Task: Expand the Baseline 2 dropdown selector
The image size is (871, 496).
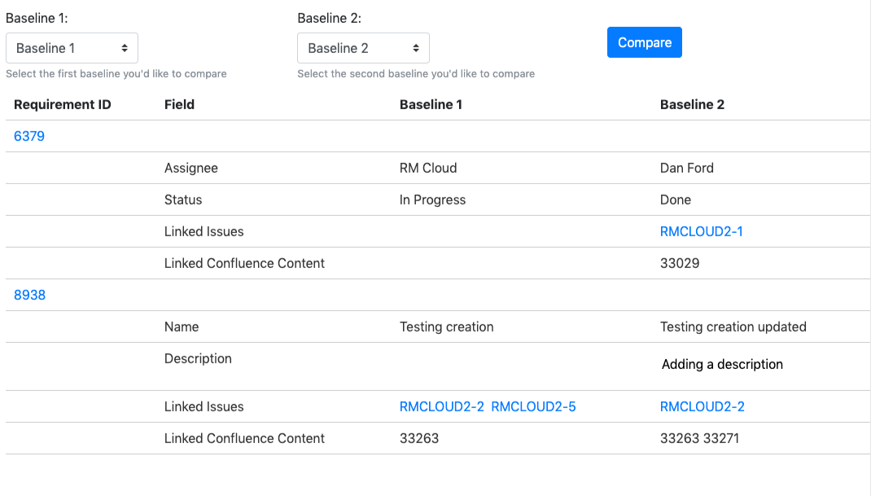Action: [363, 48]
